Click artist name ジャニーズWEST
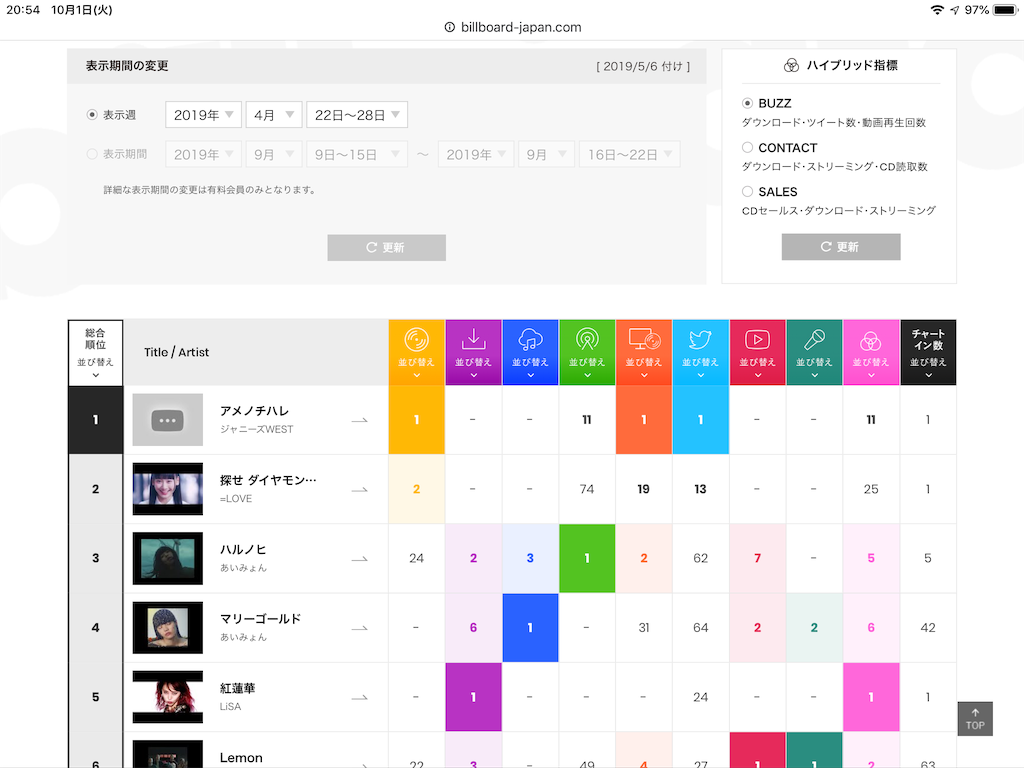This screenshot has height=768, width=1024. (x=257, y=429)
